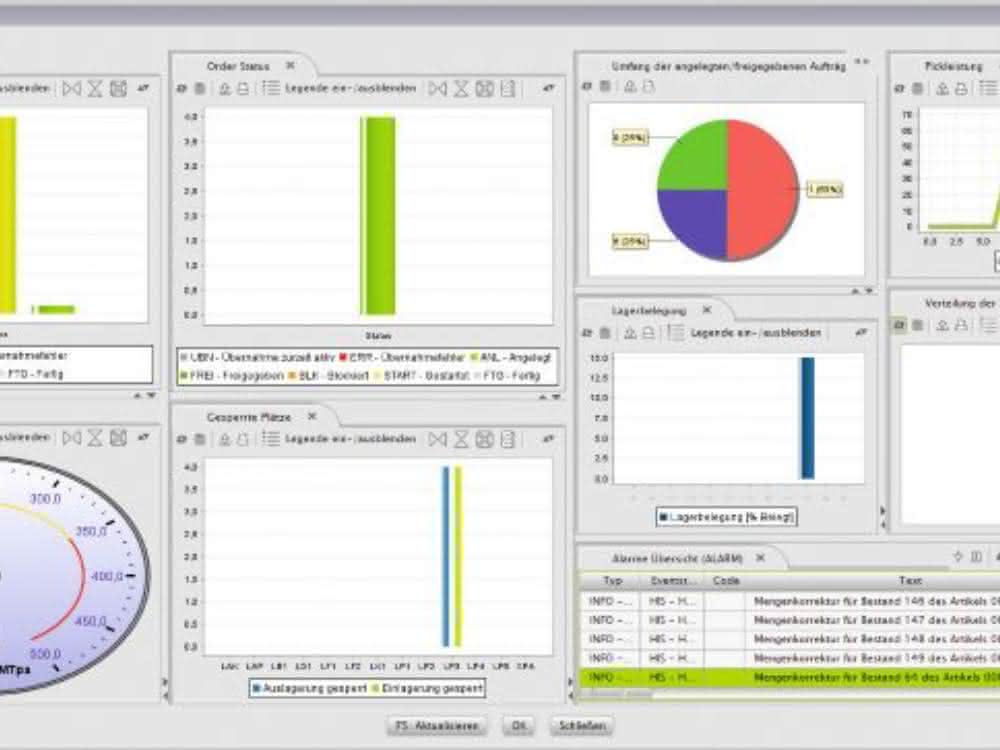Select the alarm row 'Mengenkorrektur für Bestand 146'
This screenshot has height=750, width=1000.
click(790, 601)
